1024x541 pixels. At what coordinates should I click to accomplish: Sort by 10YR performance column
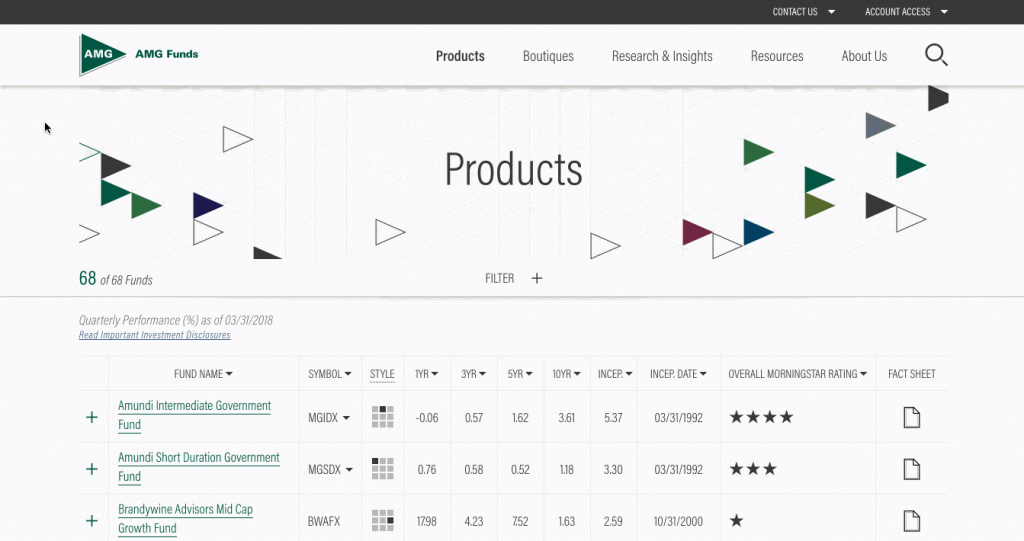point(566,374)
